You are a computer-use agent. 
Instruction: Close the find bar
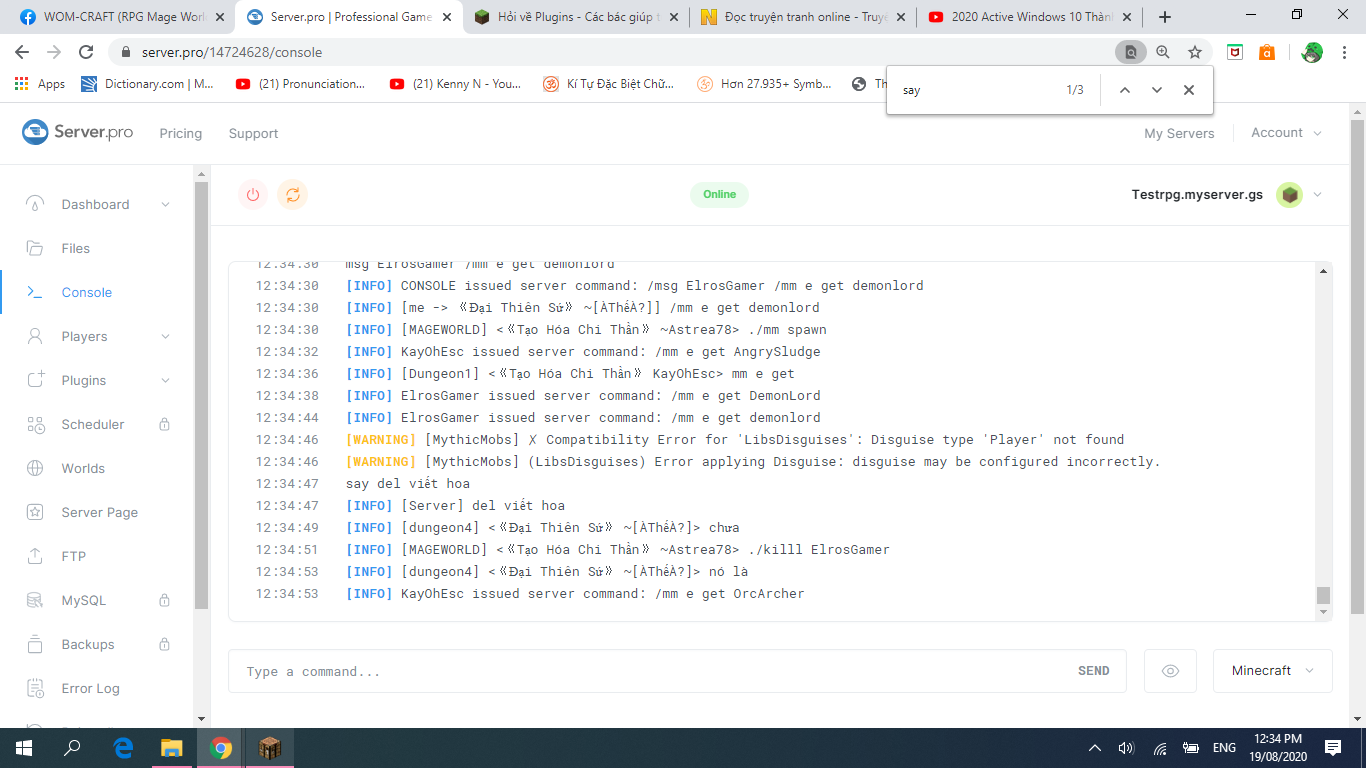1189,90
